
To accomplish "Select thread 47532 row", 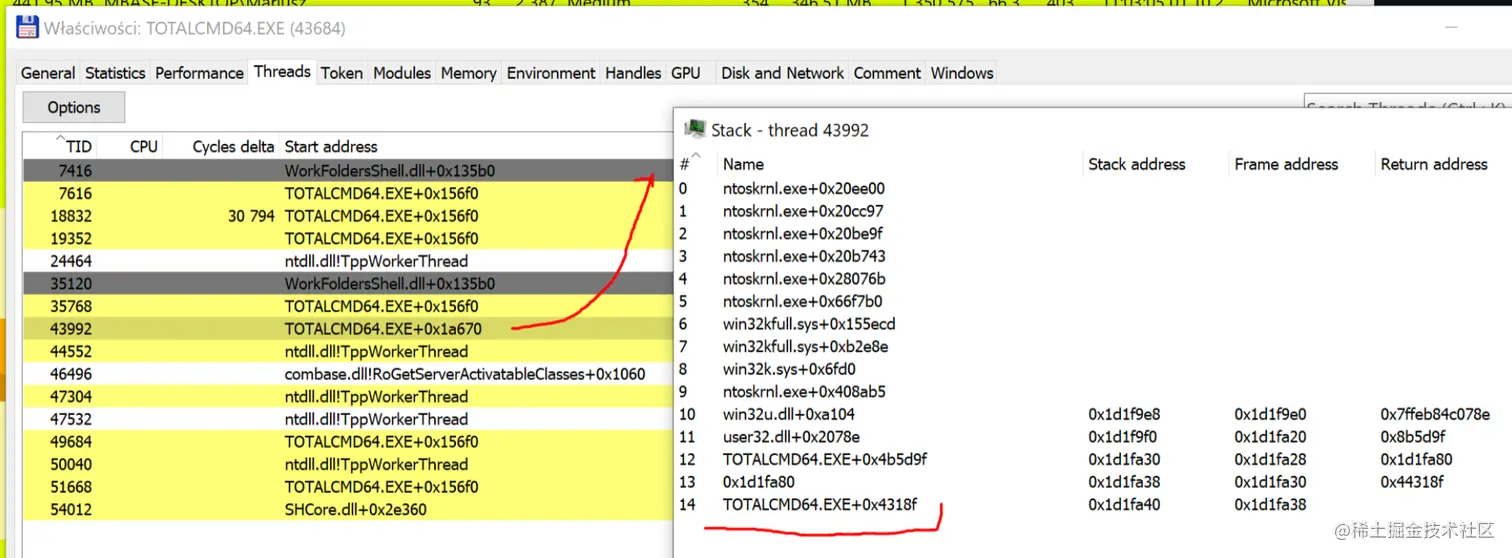I will [348, 419].
